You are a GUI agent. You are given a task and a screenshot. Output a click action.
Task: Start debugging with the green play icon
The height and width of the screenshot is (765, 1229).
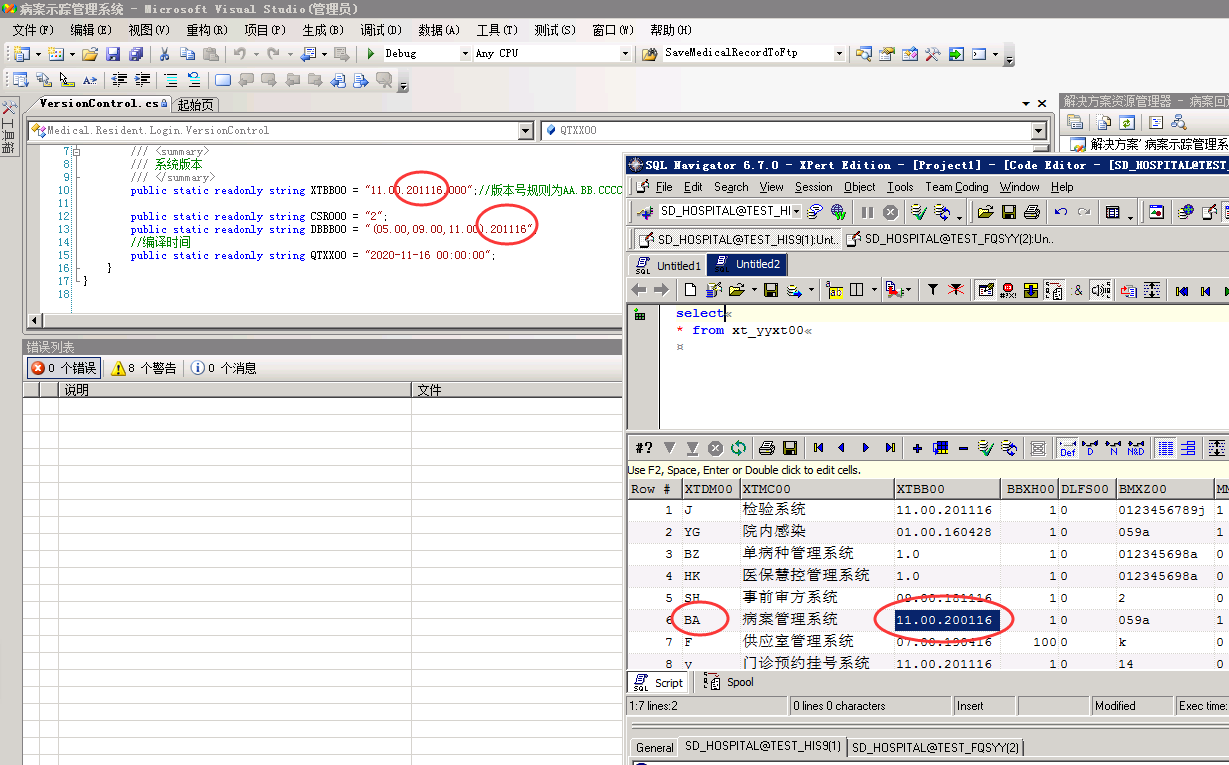(371, 54)
